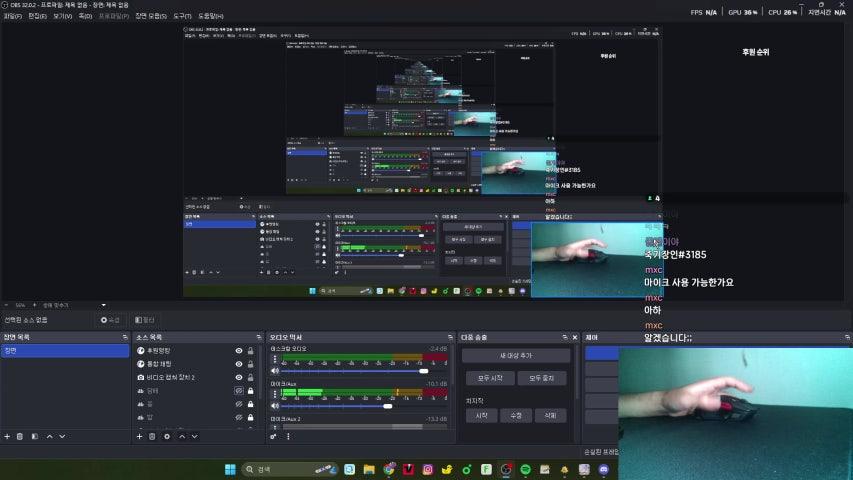Lock the 통합 채팅 source

[x=253, y=364]
